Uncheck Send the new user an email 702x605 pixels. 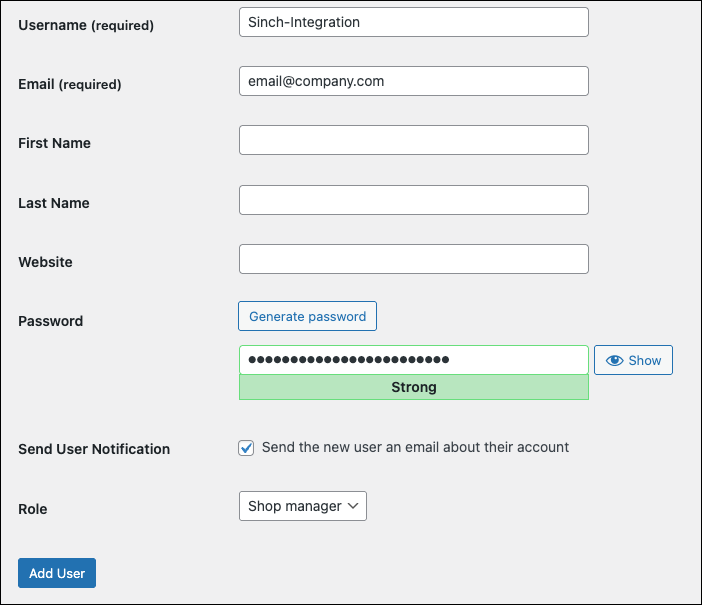tap(246, 448)
